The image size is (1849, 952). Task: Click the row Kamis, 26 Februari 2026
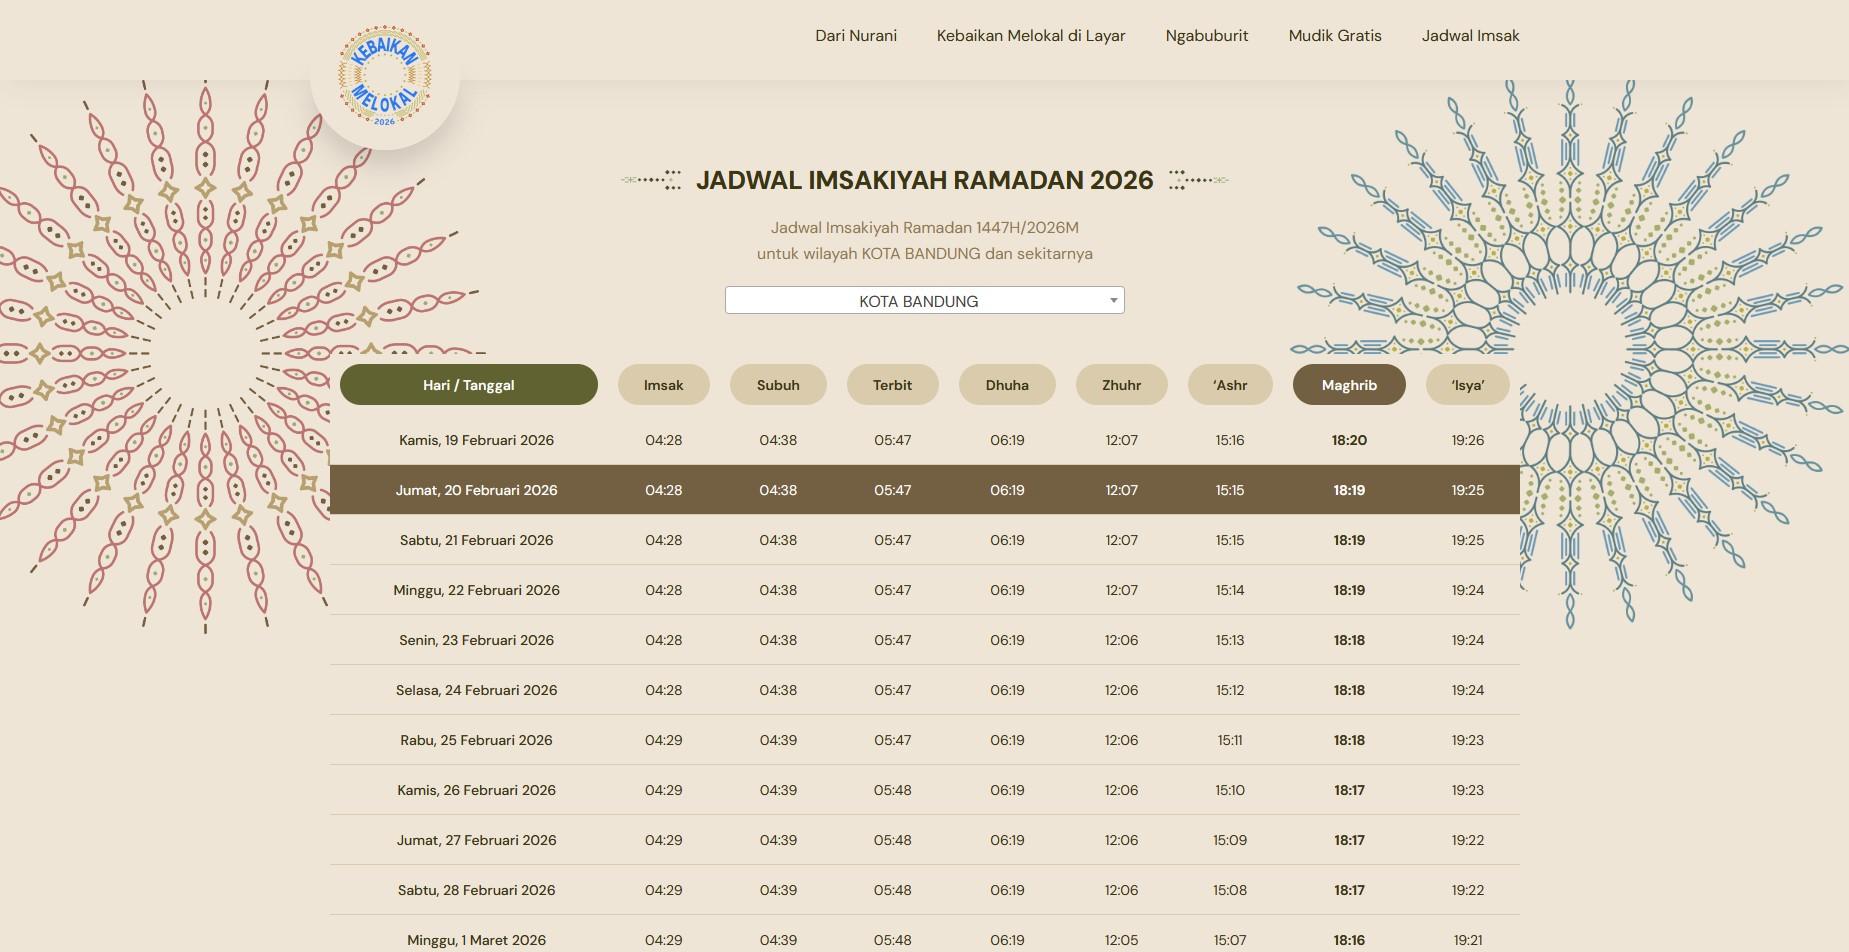(x=925, y=790)
